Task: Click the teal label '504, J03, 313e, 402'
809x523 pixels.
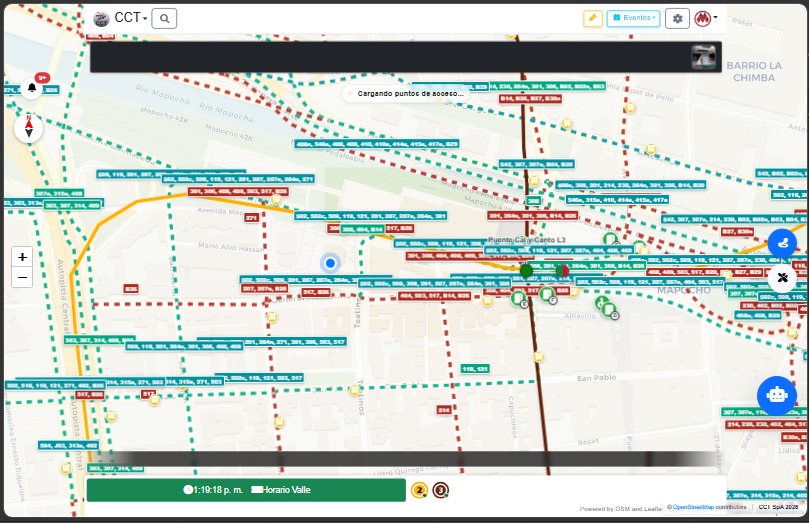Action: coord(69,445)
